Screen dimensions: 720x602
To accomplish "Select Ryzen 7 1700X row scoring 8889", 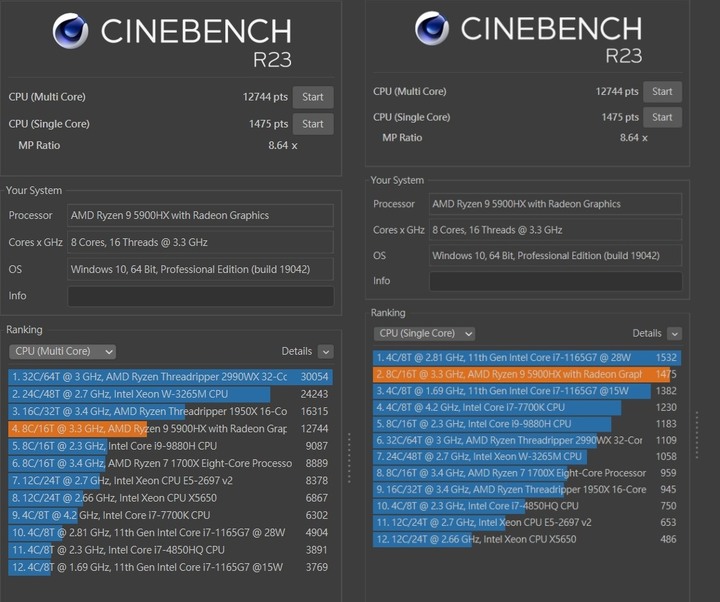I will point(170,463).
